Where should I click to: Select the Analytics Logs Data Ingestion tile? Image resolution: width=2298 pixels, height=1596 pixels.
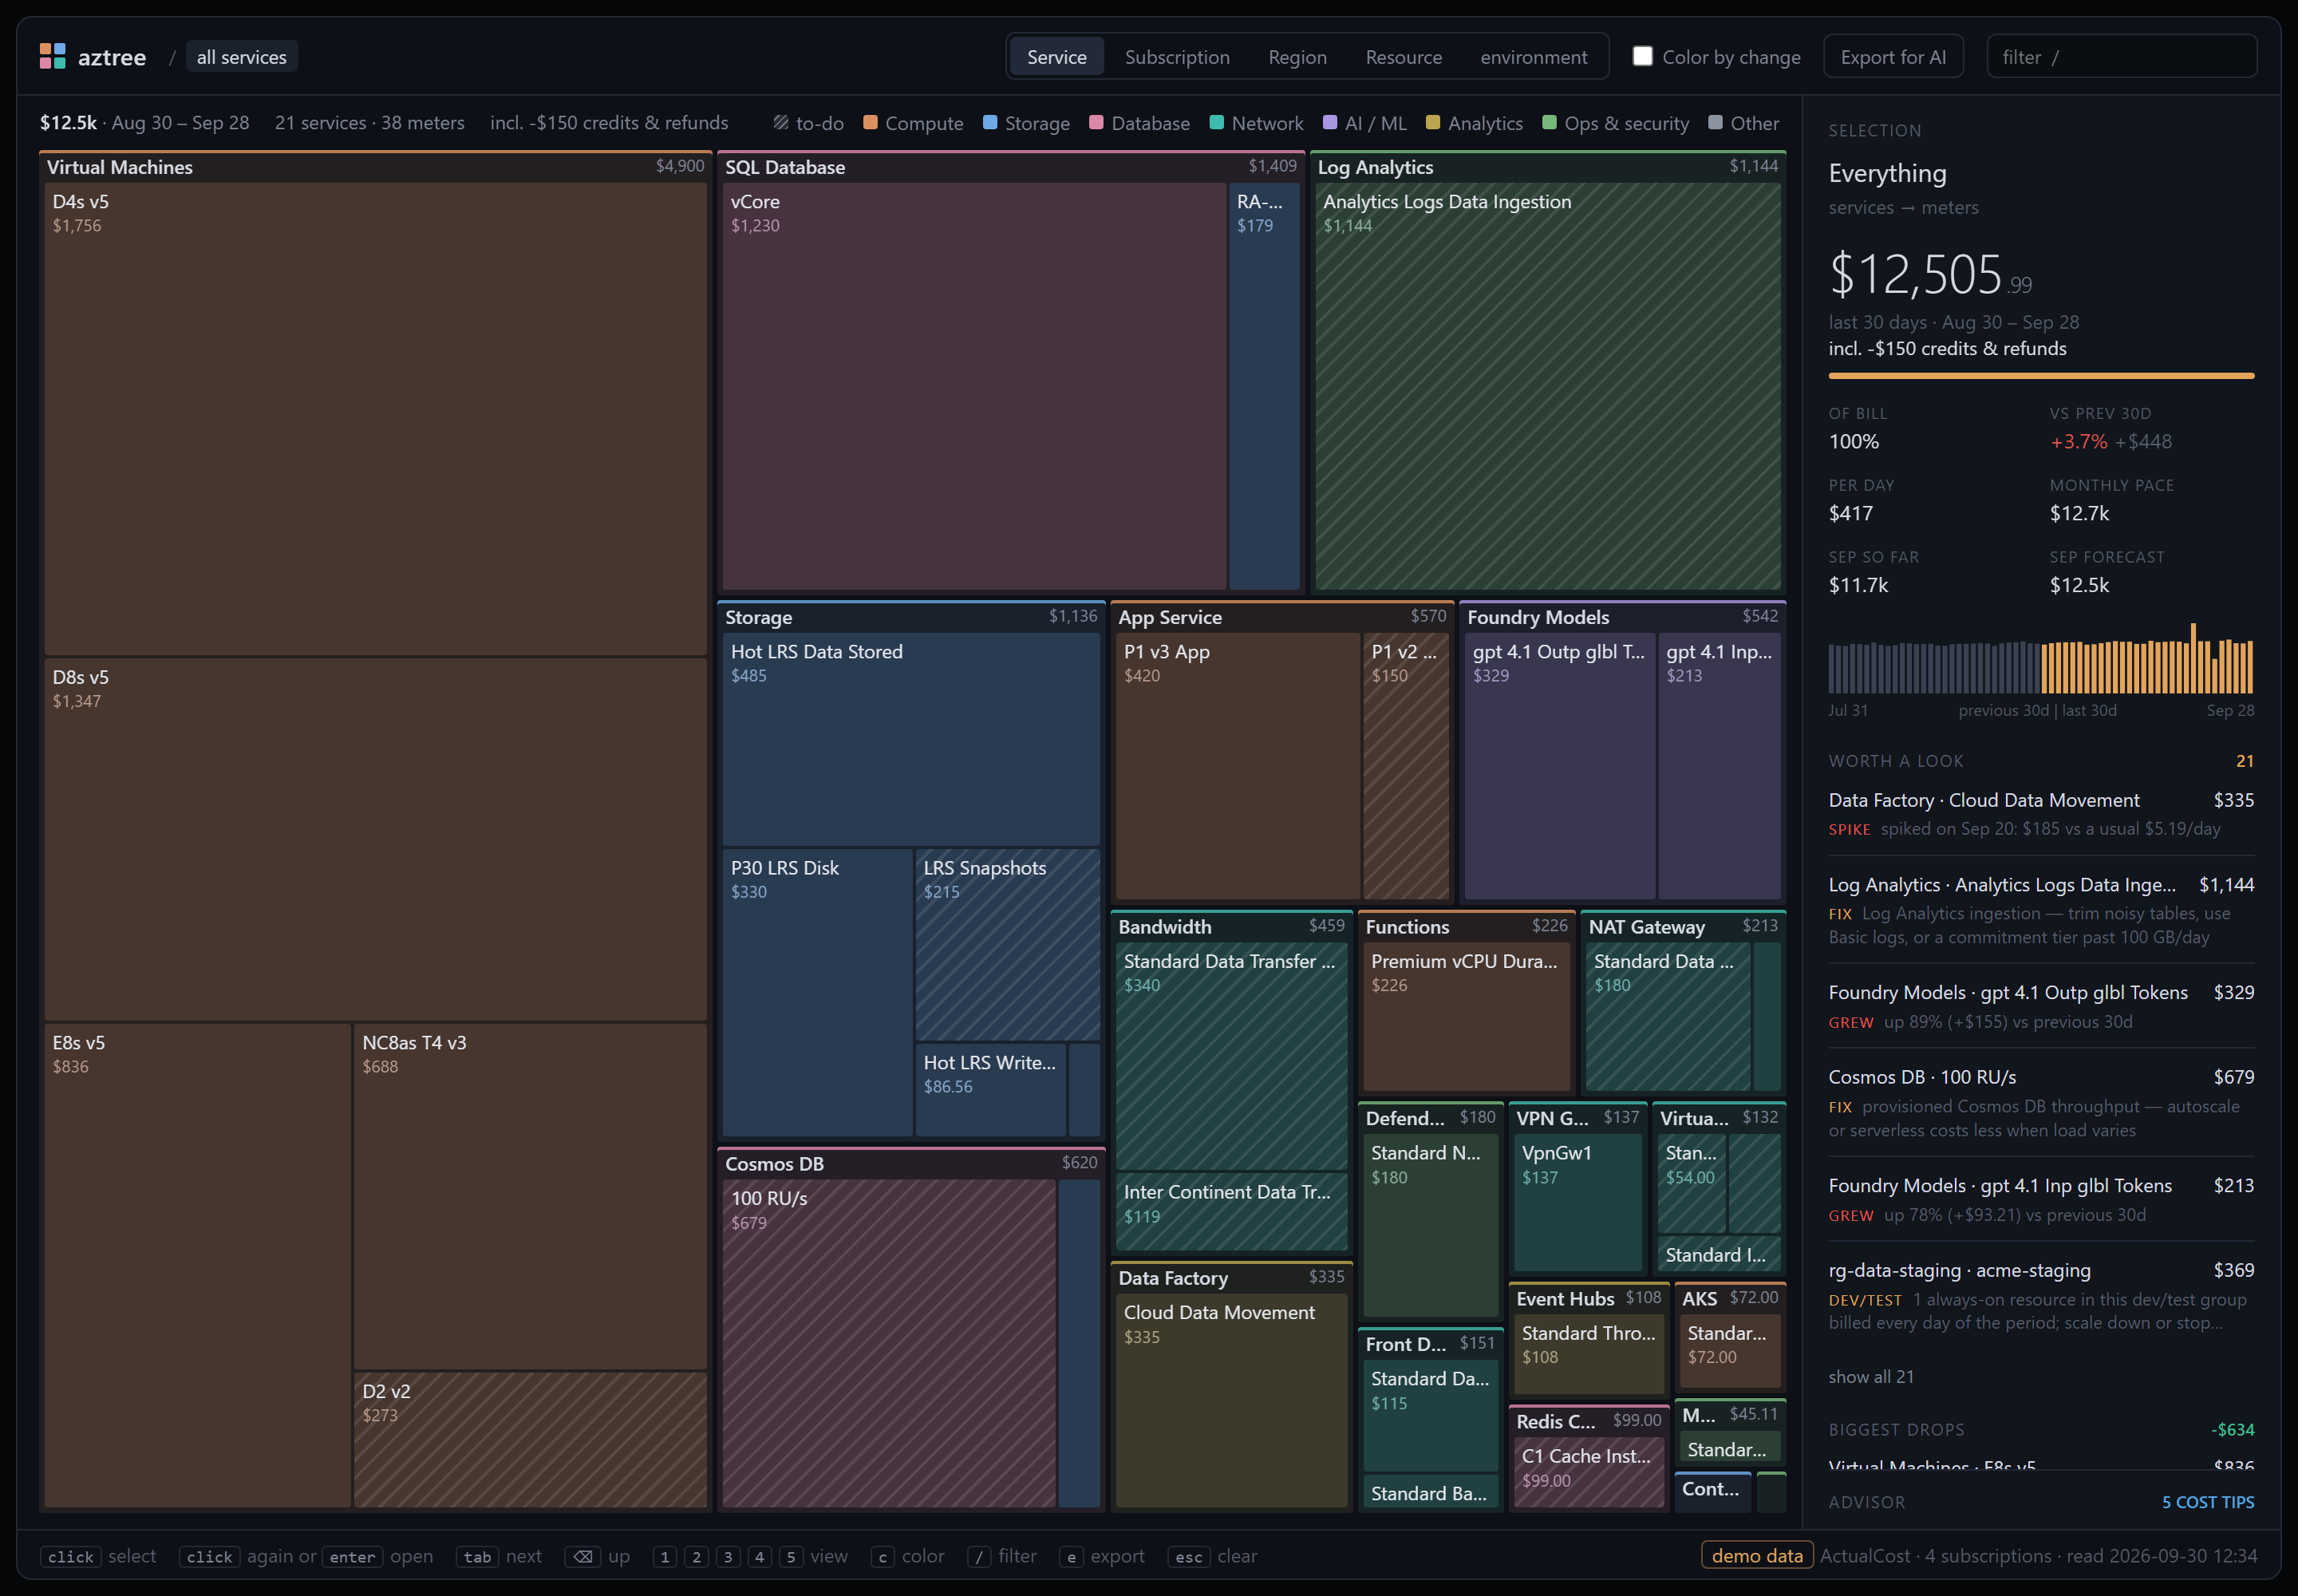pos(1547,386)
